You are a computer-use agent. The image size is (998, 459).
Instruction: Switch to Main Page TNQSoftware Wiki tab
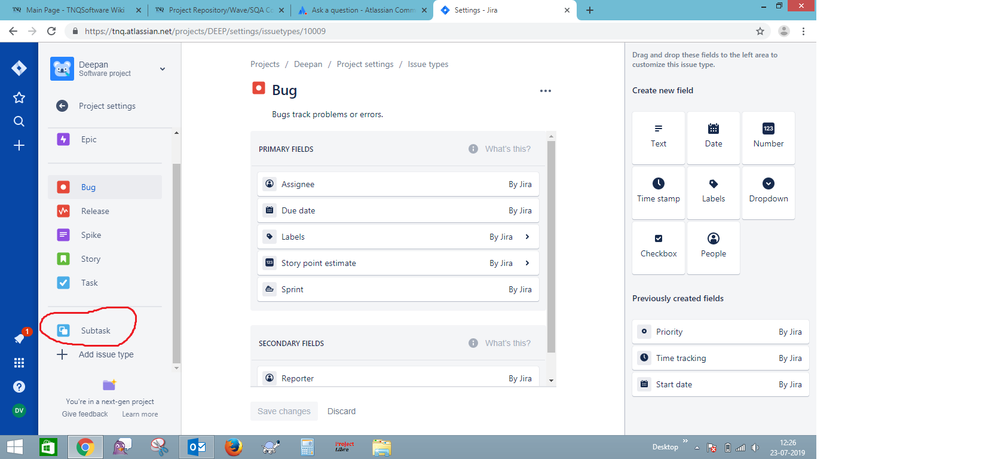coord(75,10)
